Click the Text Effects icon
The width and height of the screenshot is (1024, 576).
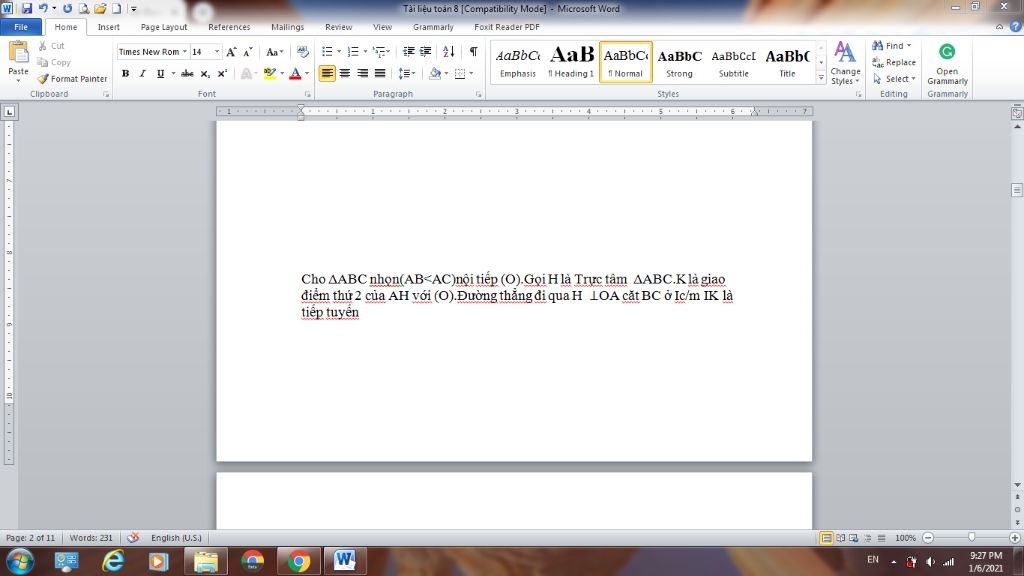point(246,74)
